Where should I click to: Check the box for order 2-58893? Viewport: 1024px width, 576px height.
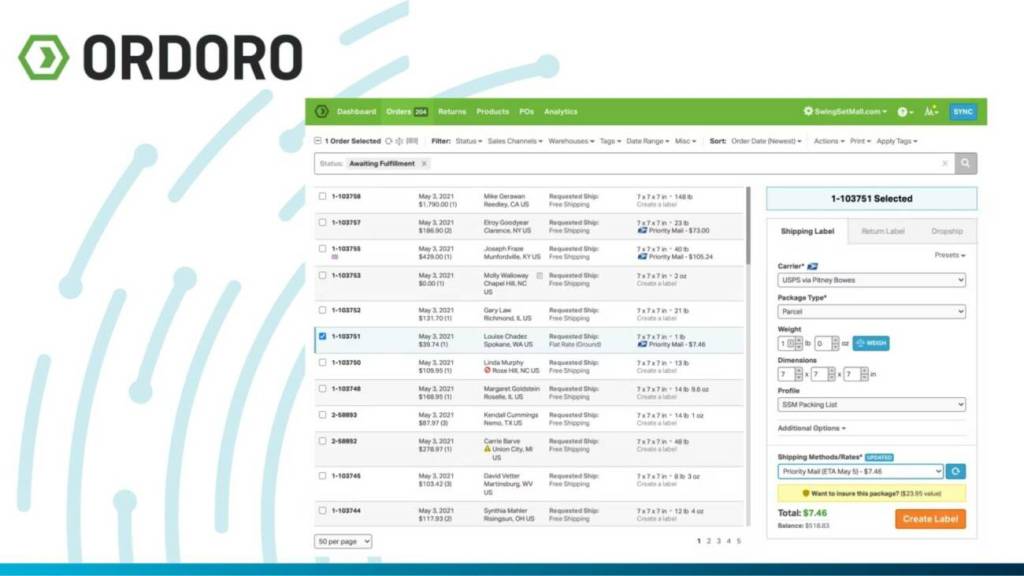pyautogui.click(x=322, y=414)
